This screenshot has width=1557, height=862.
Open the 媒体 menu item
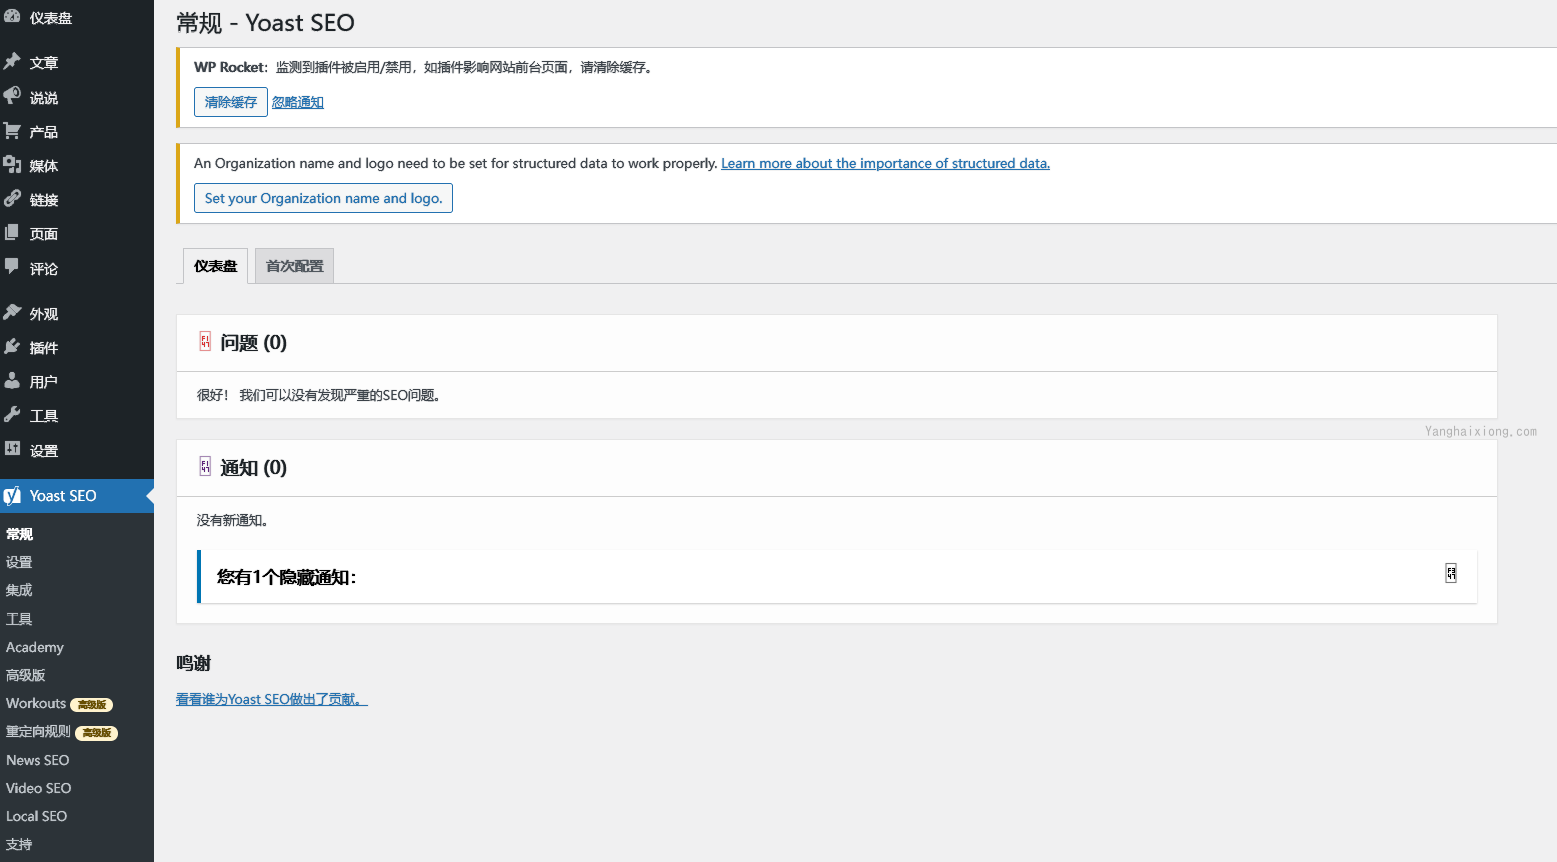pyautogui.click(x=44, y=166)
